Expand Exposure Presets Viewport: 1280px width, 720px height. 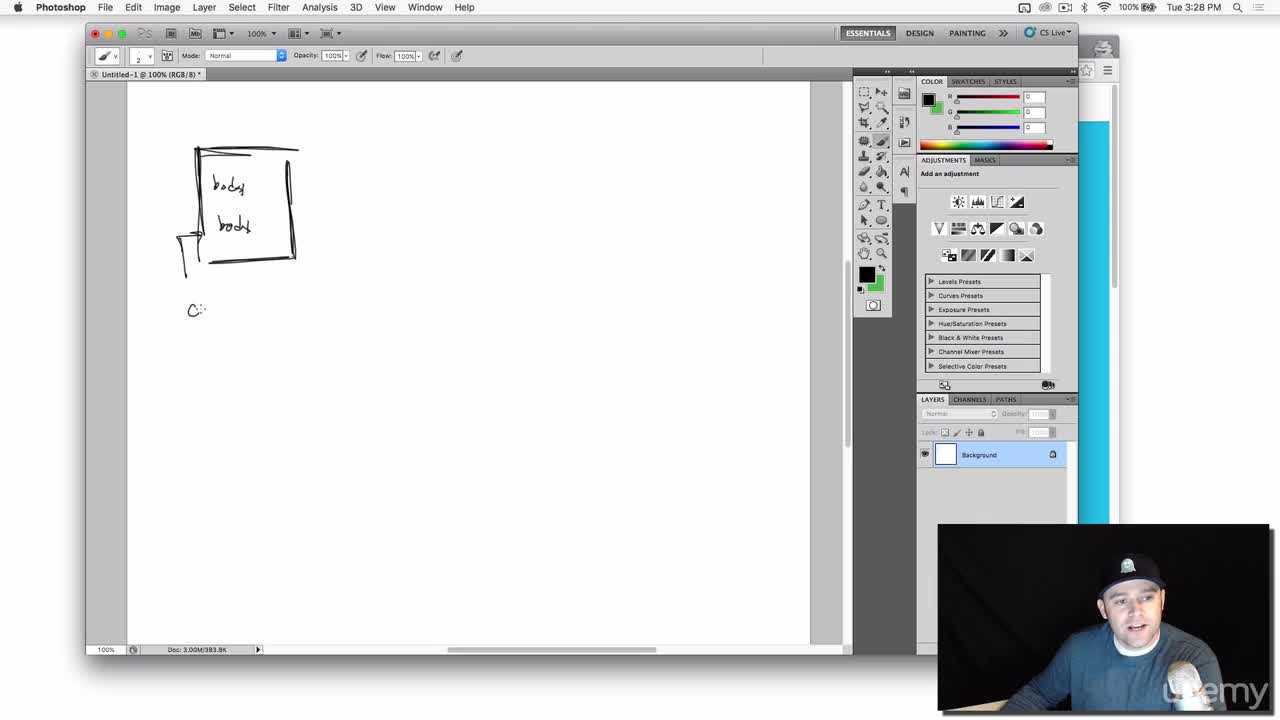point(931,310)
